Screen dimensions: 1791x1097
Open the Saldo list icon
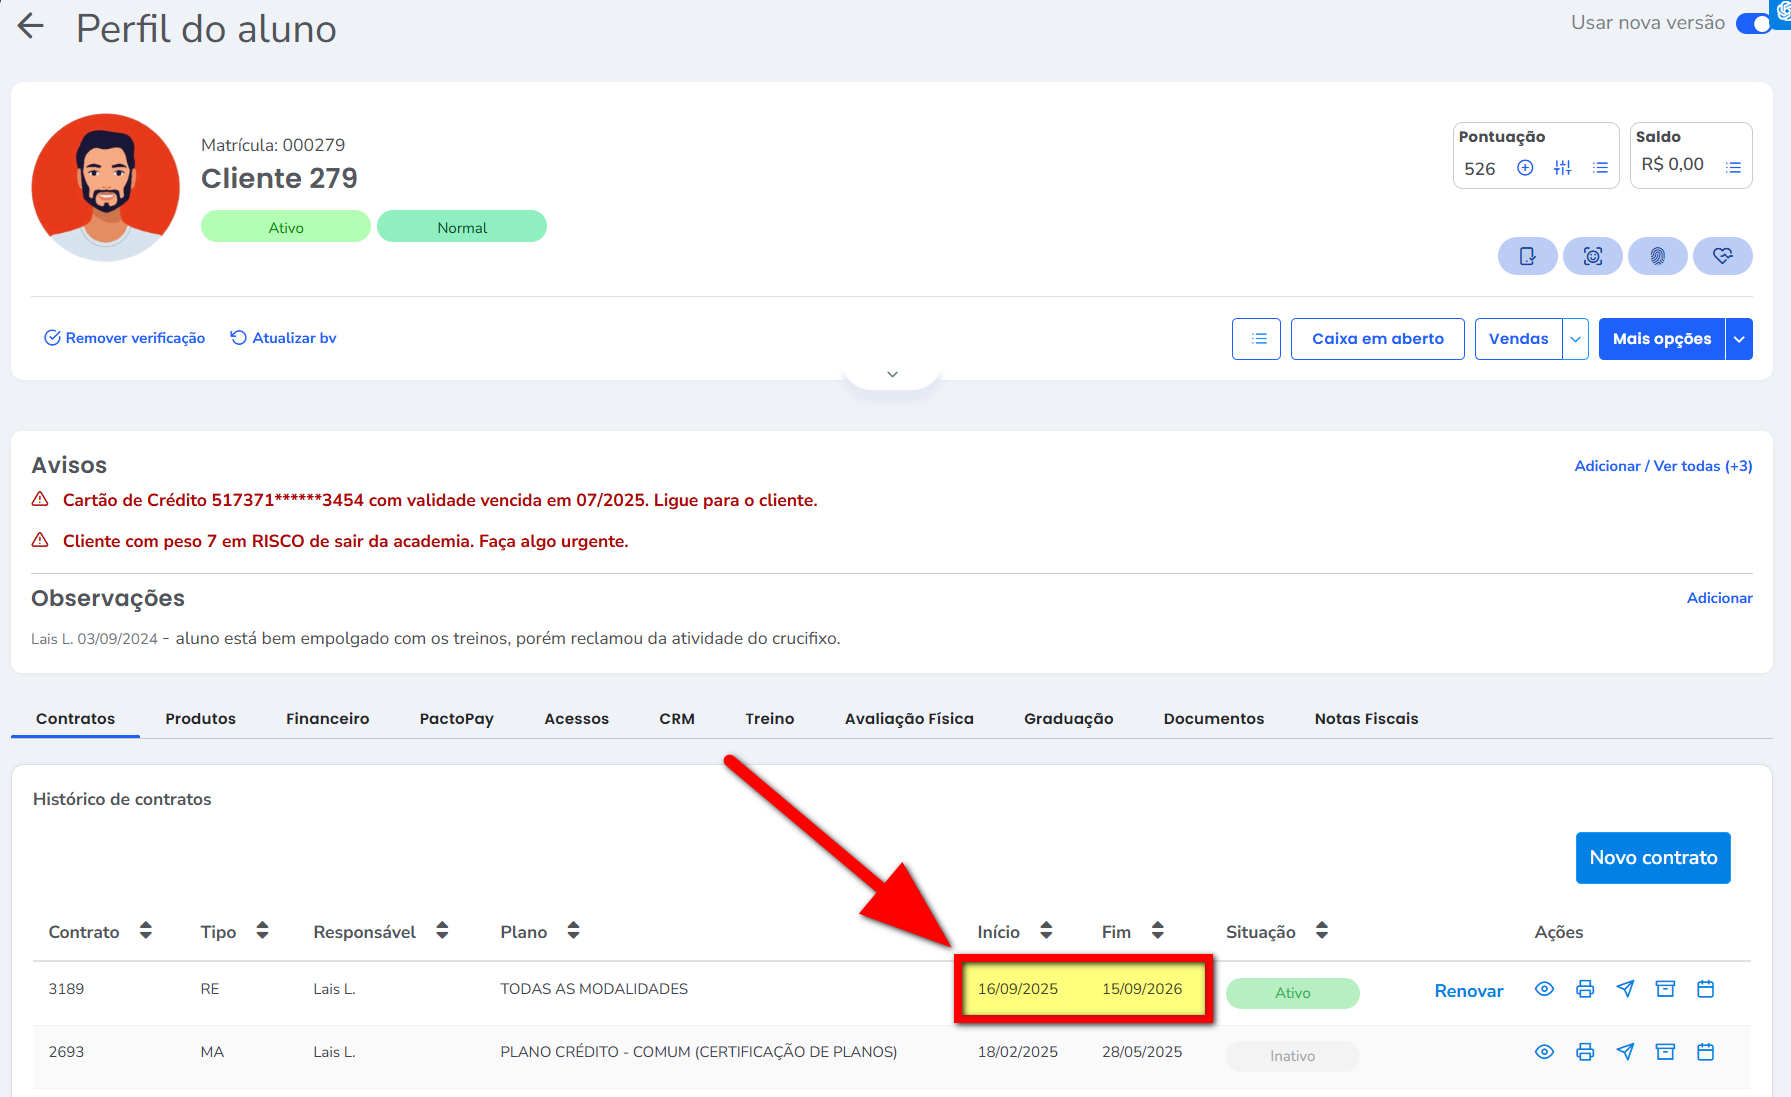point(1733,168)
